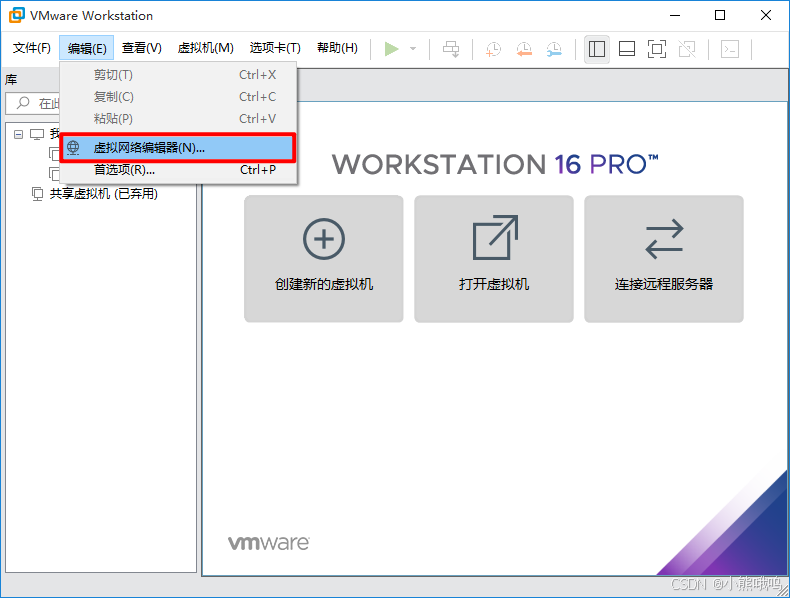Click the 打开虚拟机 tile
The height and width of the screenshot is (598, 790).
click(x=494, y=259)
